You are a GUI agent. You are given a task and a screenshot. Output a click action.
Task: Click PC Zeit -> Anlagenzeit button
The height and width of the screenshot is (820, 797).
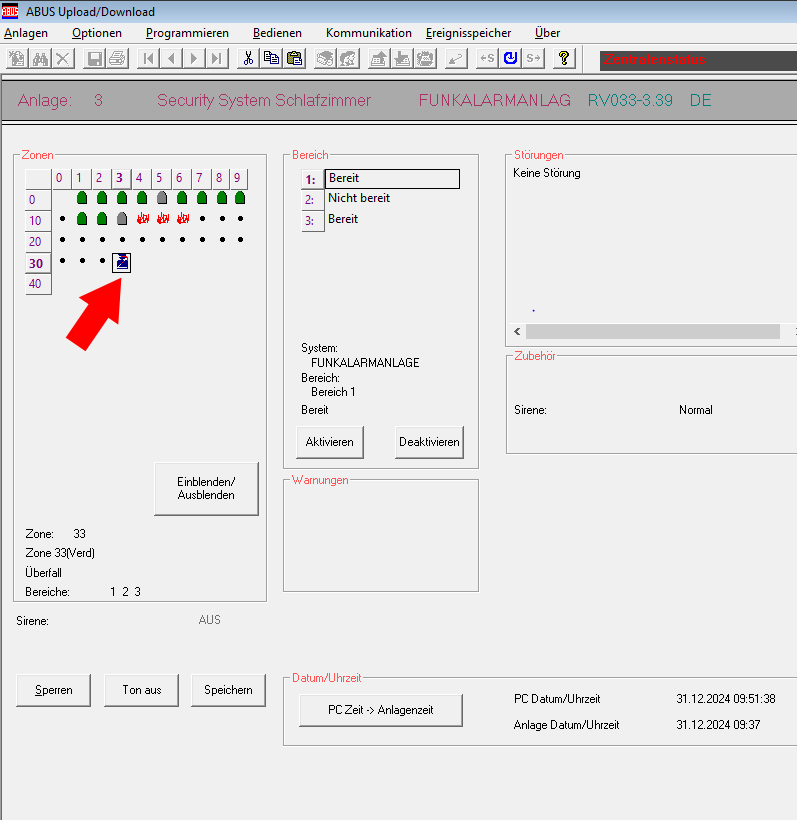point(380,710)
